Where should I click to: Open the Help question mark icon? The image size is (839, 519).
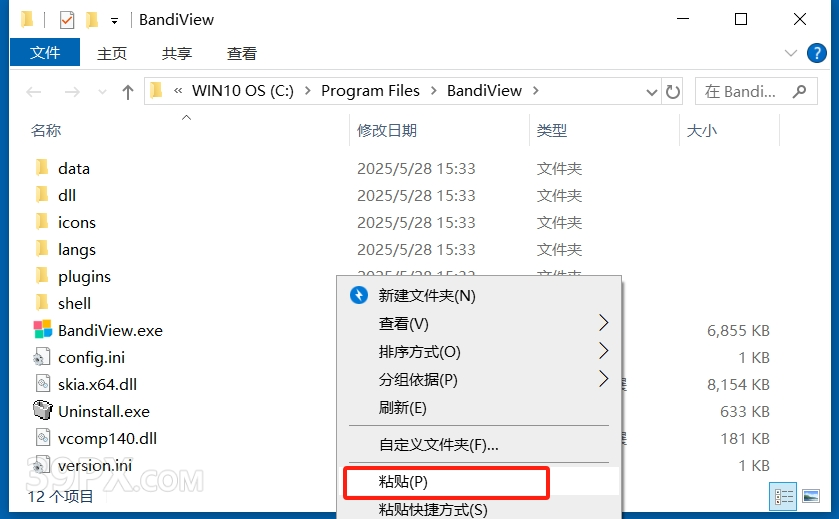coord(817,53)
